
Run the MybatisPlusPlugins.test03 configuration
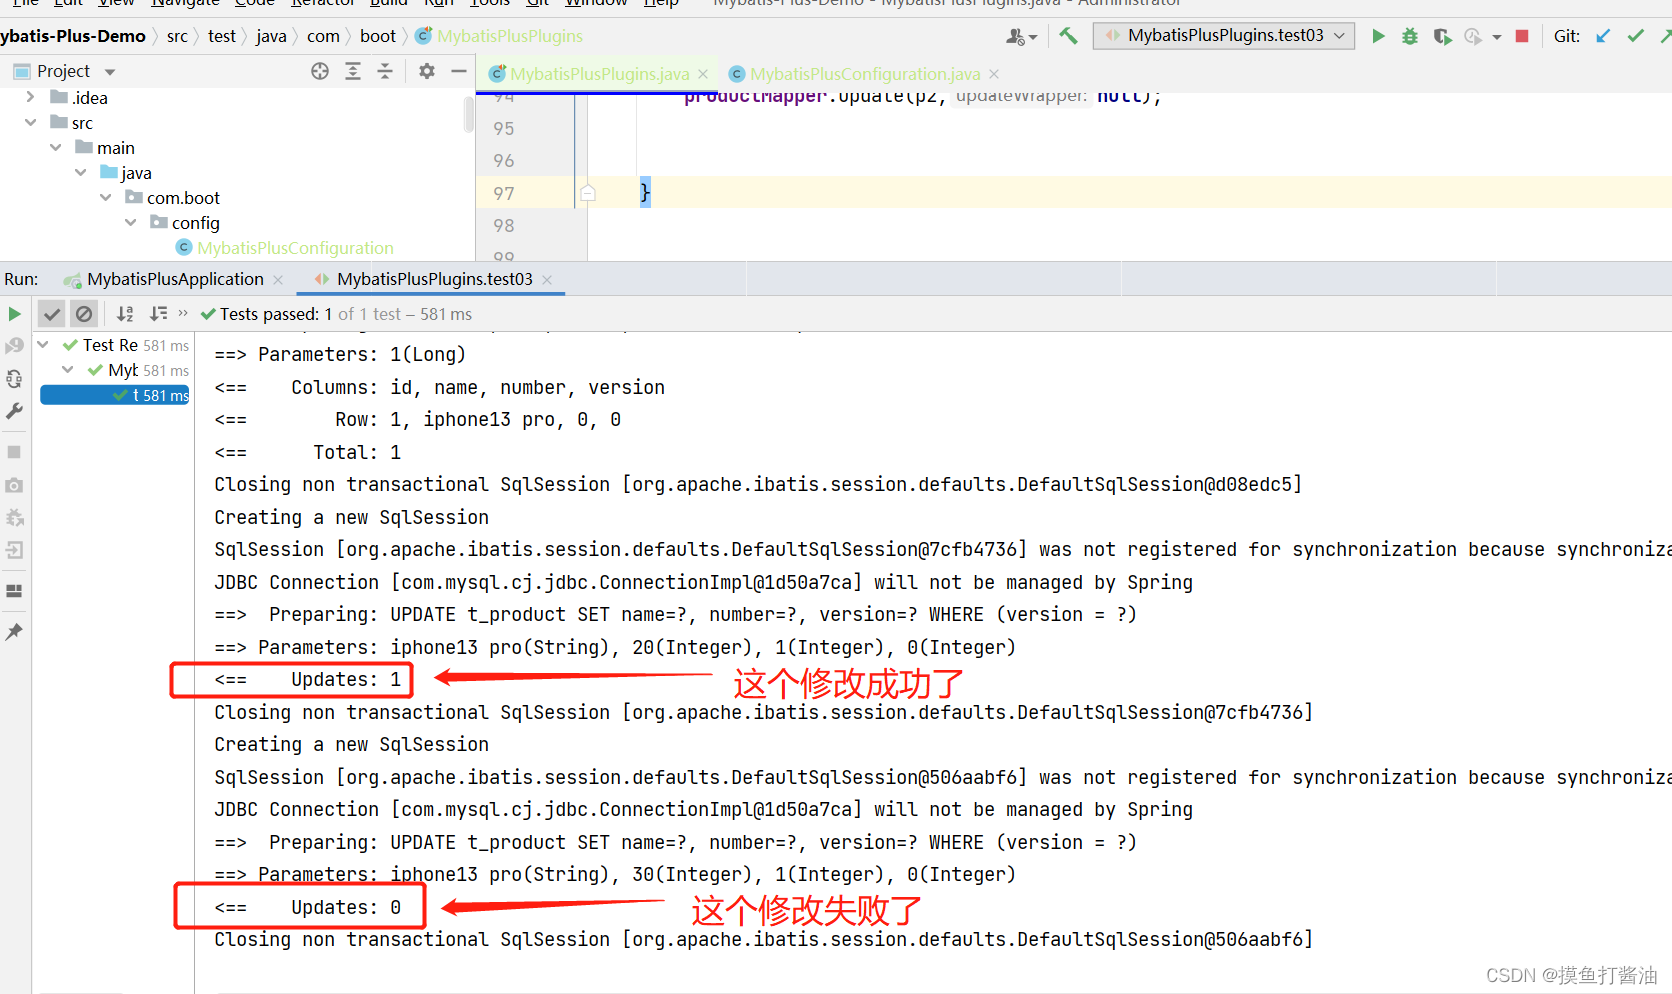(1378, 36)
